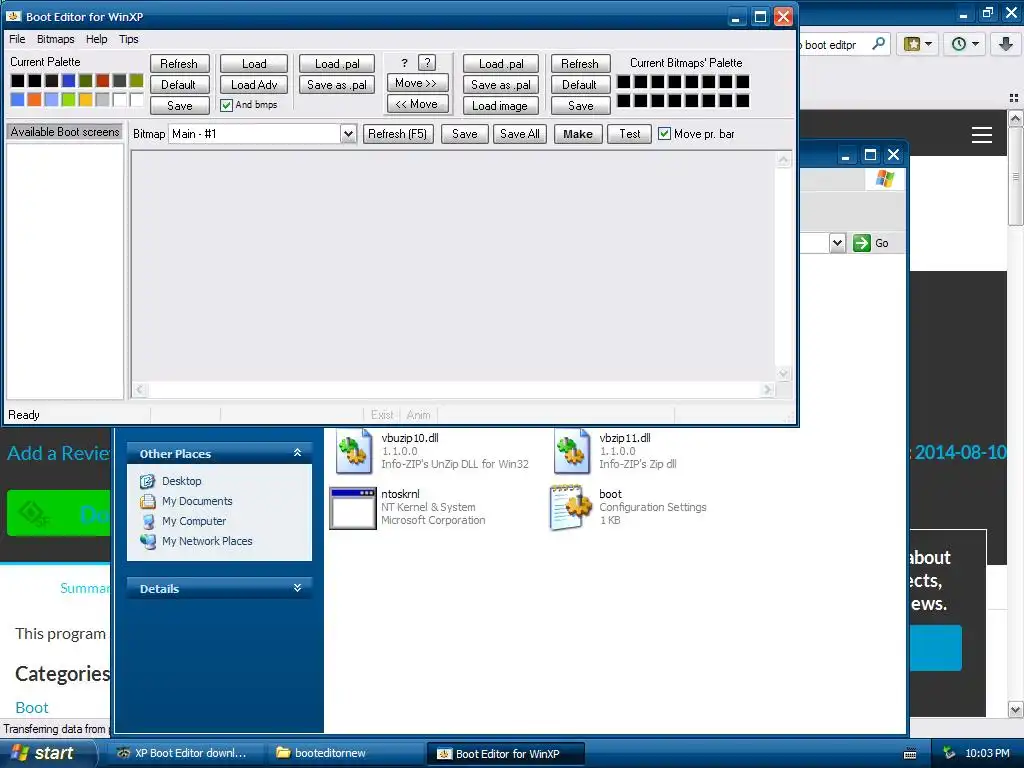The image size is (1024, 768).
Task: Select the vbuzip10.dll file icon
Action: 353,451
